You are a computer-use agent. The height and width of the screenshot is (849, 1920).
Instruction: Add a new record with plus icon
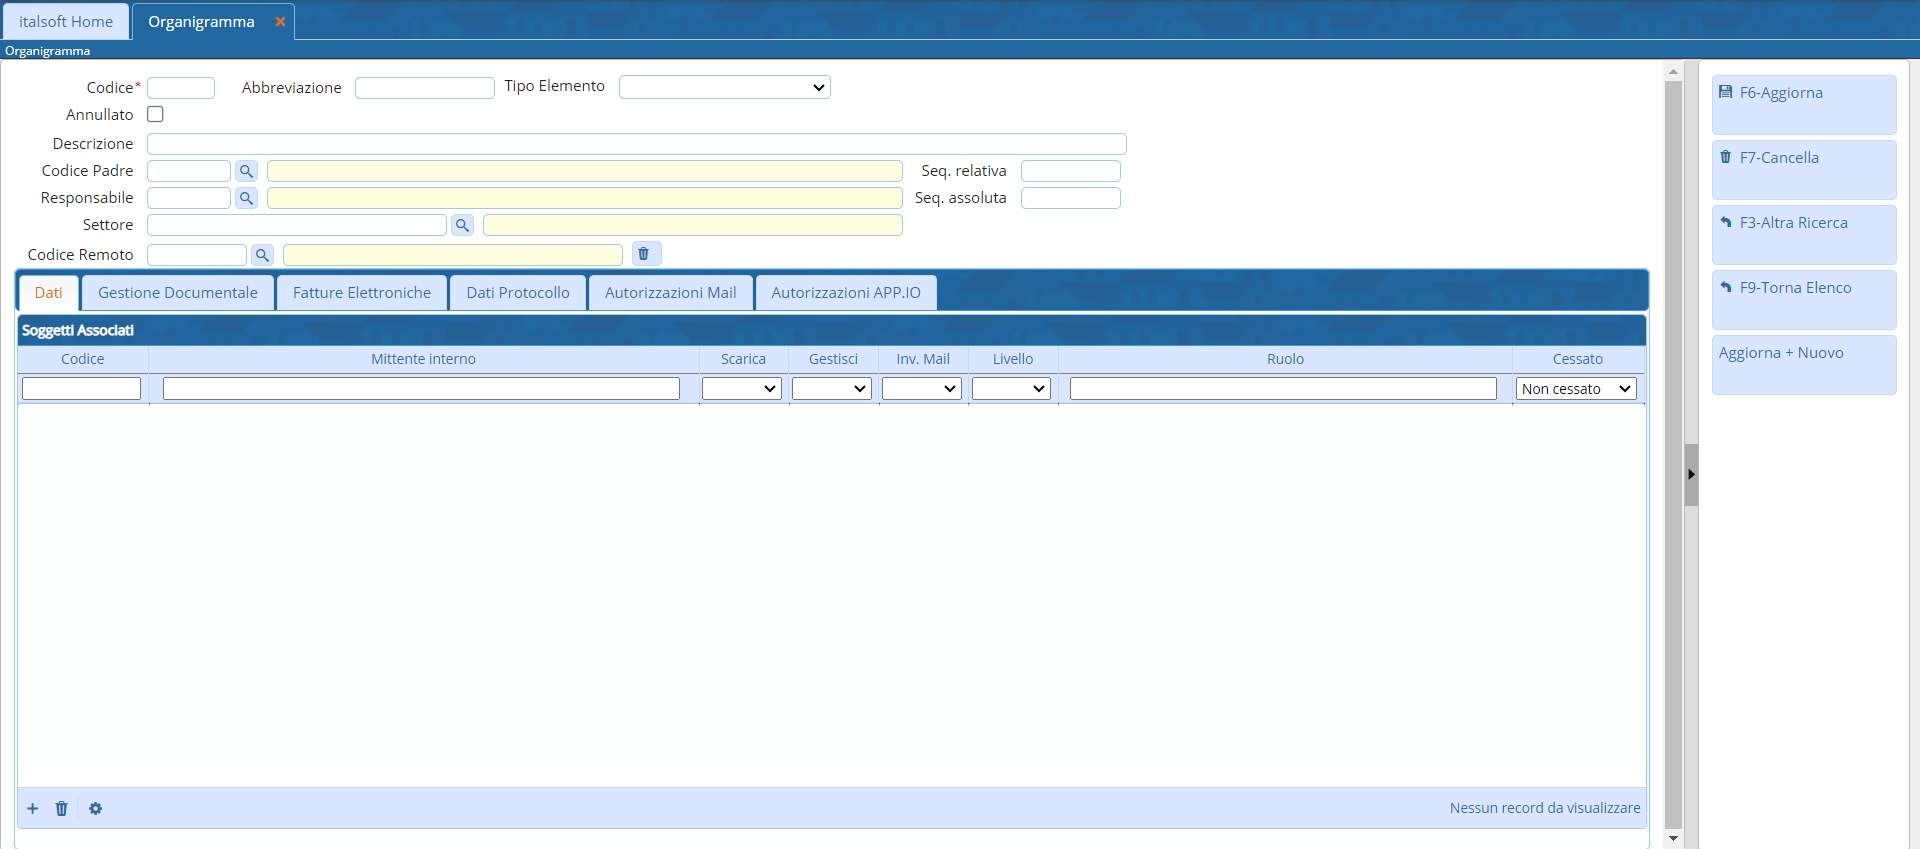33,808
